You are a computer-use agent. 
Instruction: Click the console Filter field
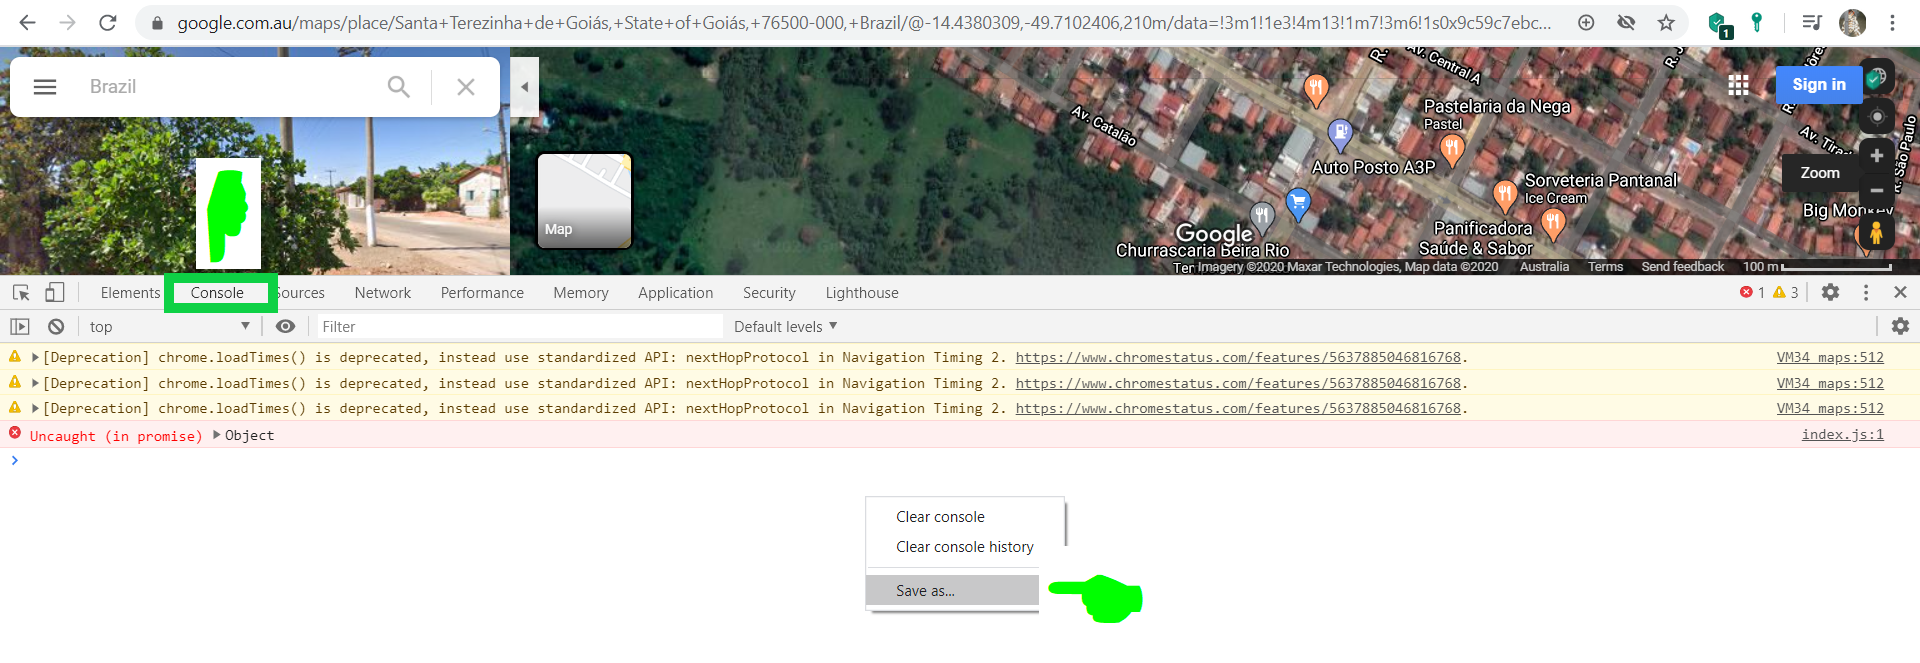point(520,326)
